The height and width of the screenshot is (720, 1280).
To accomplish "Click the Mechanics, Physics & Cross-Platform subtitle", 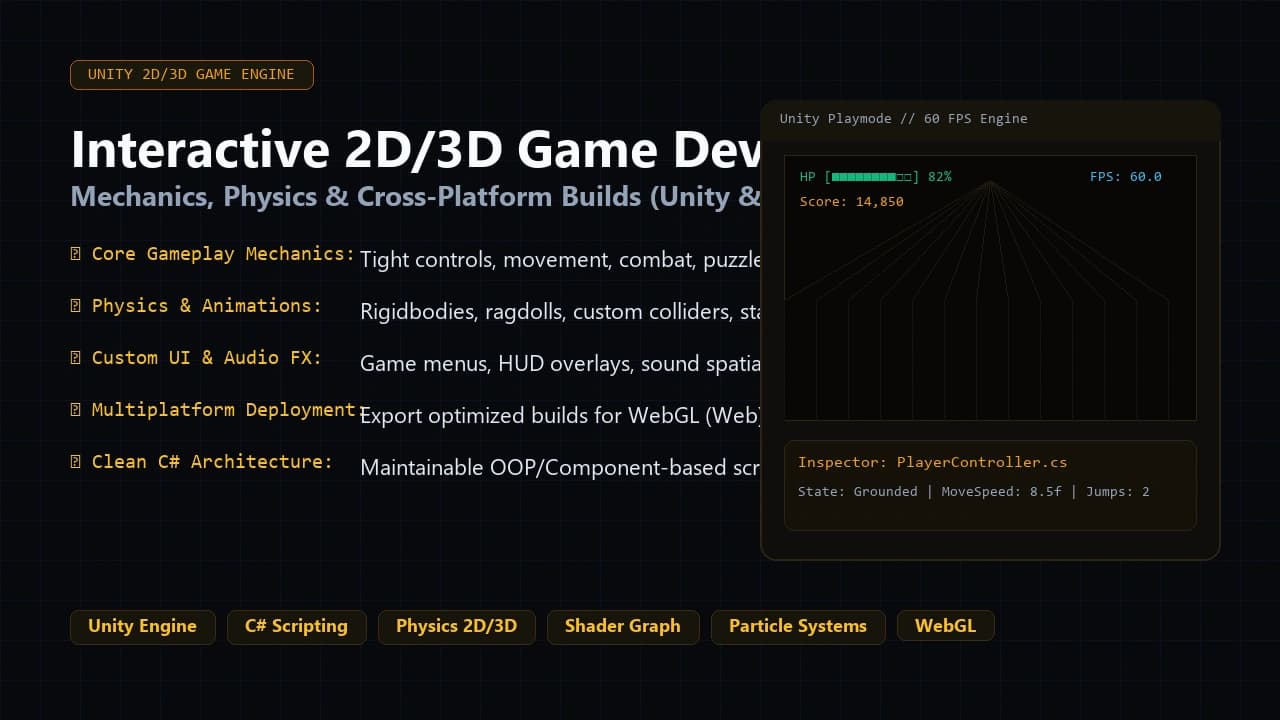I will (x=415, y=196).
